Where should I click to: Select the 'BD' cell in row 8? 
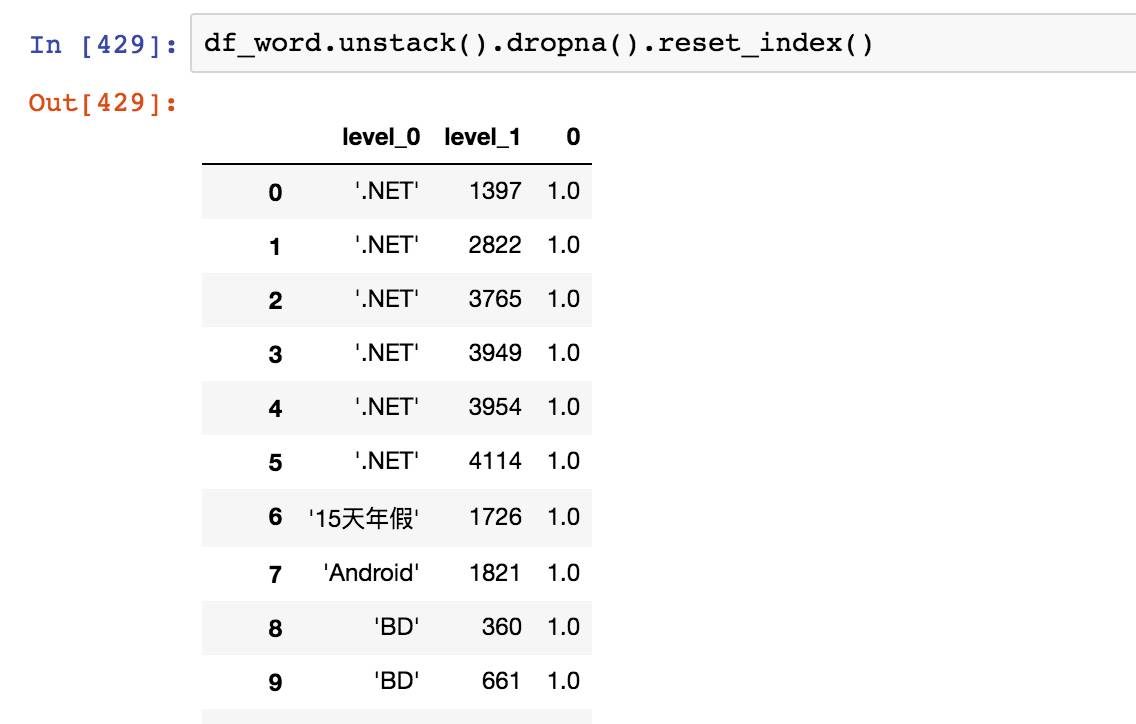[x=396, y=627]
